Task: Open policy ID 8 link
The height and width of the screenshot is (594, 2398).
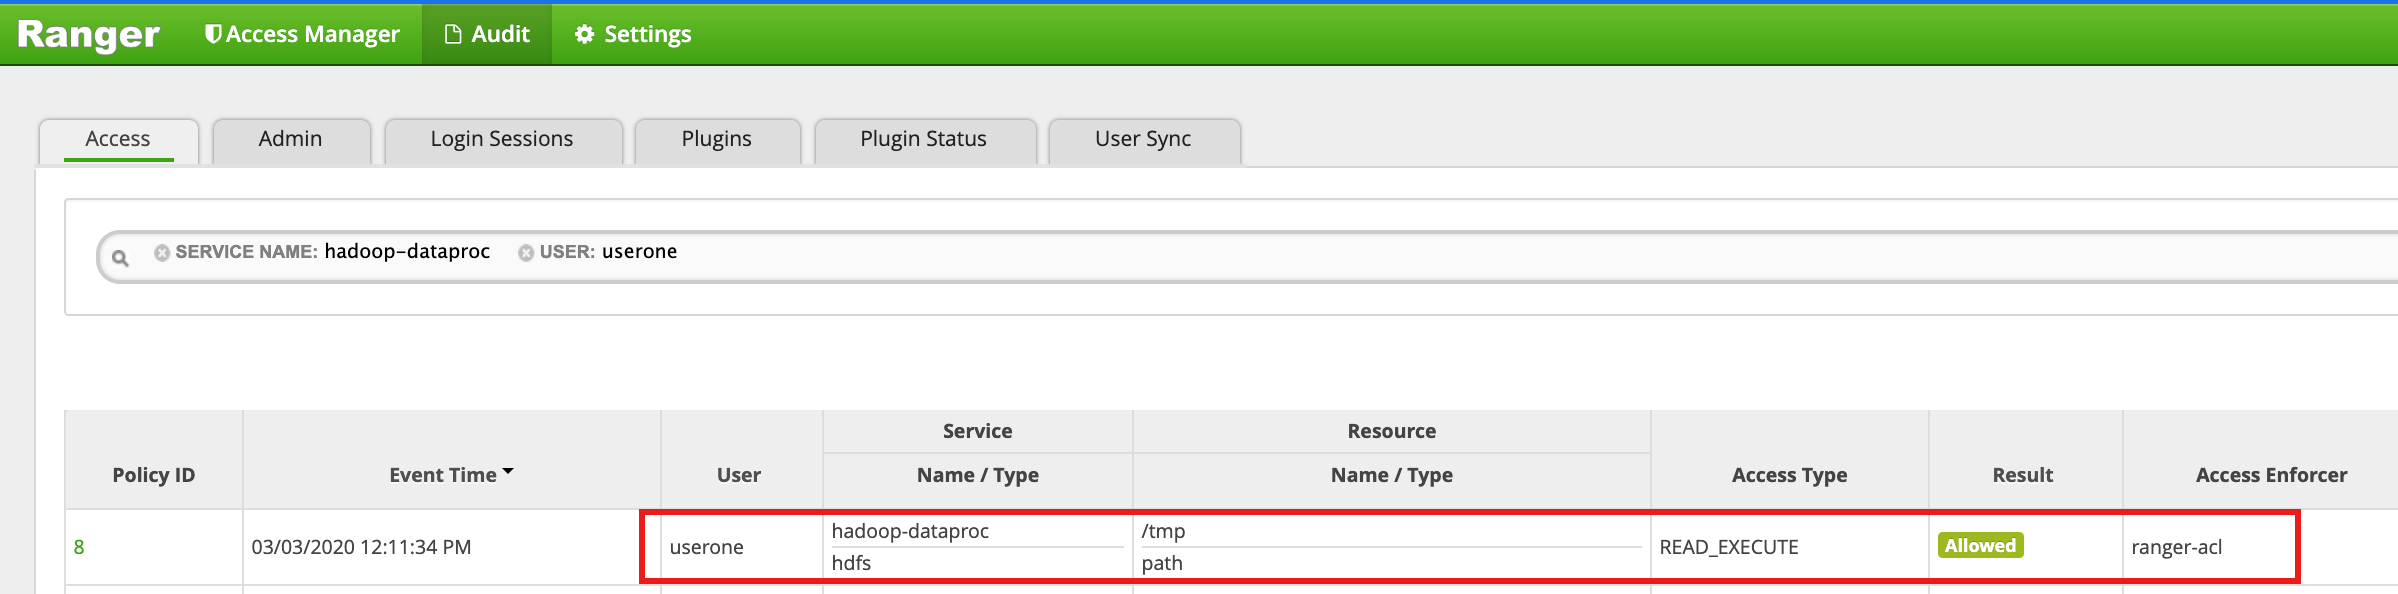Action: [x=79, y=547]
